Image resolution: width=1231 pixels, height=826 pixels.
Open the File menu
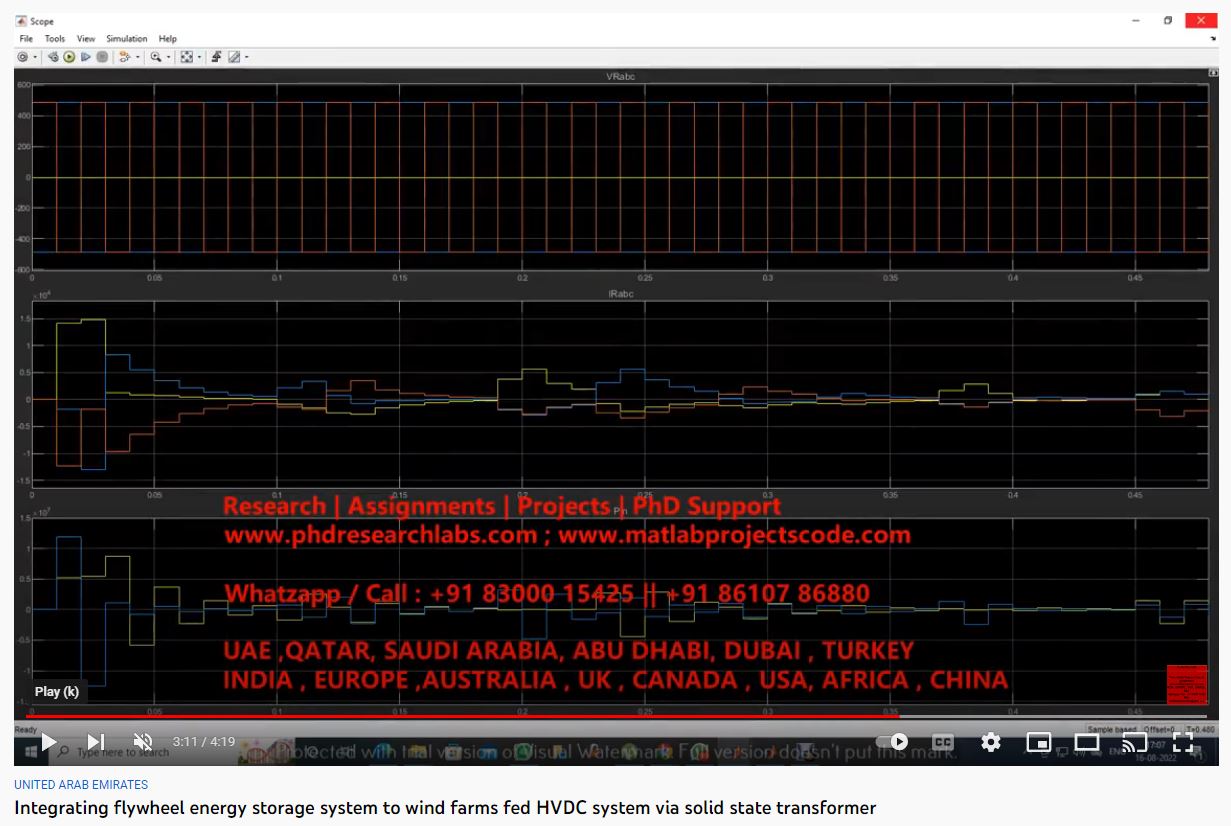pos(26,39)
